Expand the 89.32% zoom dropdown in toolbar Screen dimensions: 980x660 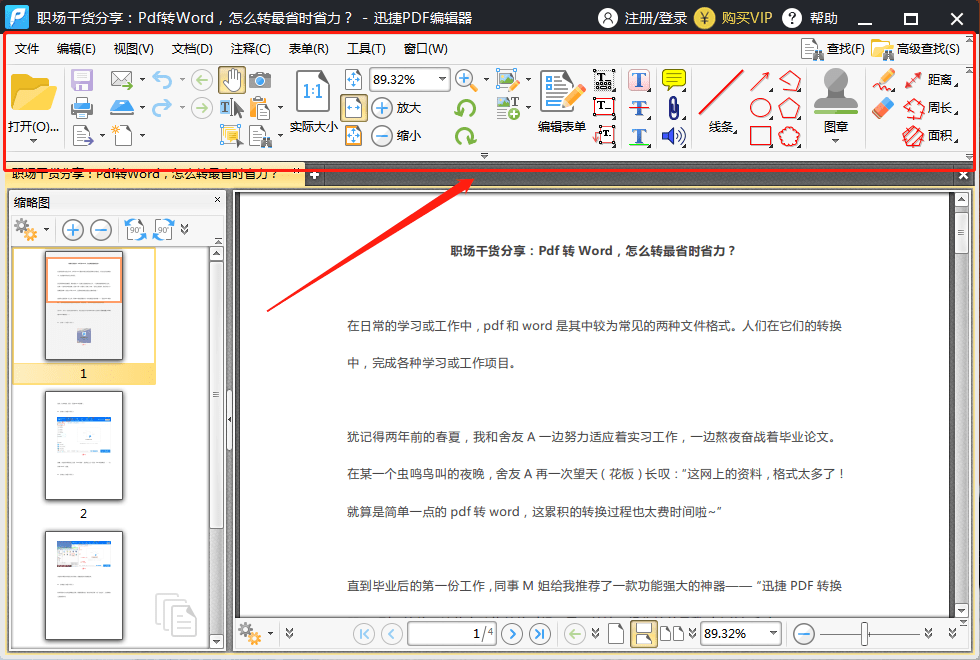point(442,79)
